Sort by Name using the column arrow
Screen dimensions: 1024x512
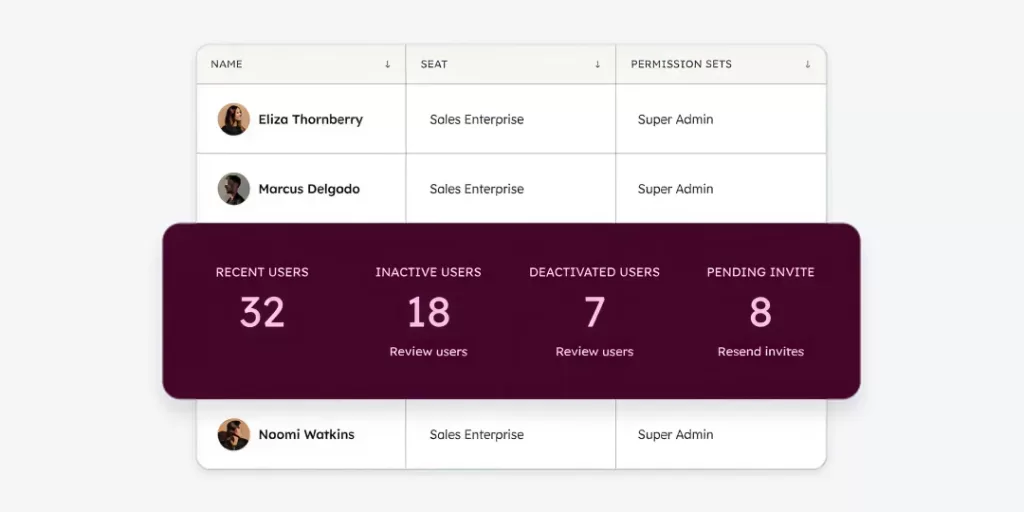388,65
